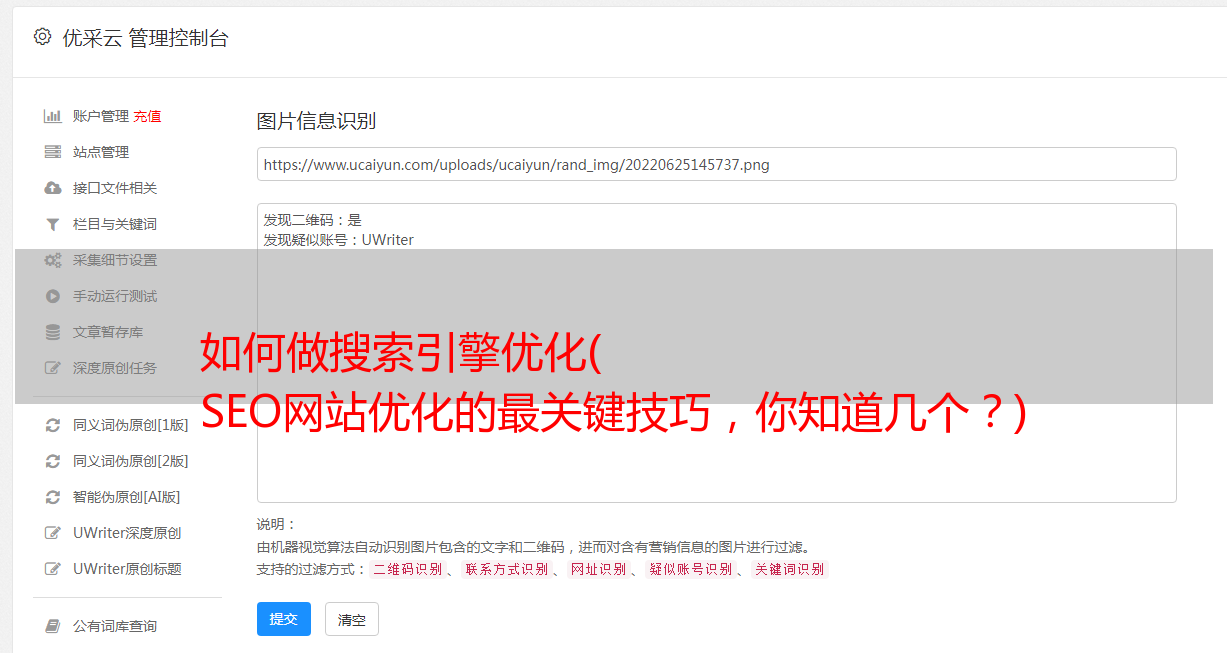Click the 发现疑似账号：UWriter result line
Image resolution: width=1227 pixels, height=653 pixels.
point(339,240)
